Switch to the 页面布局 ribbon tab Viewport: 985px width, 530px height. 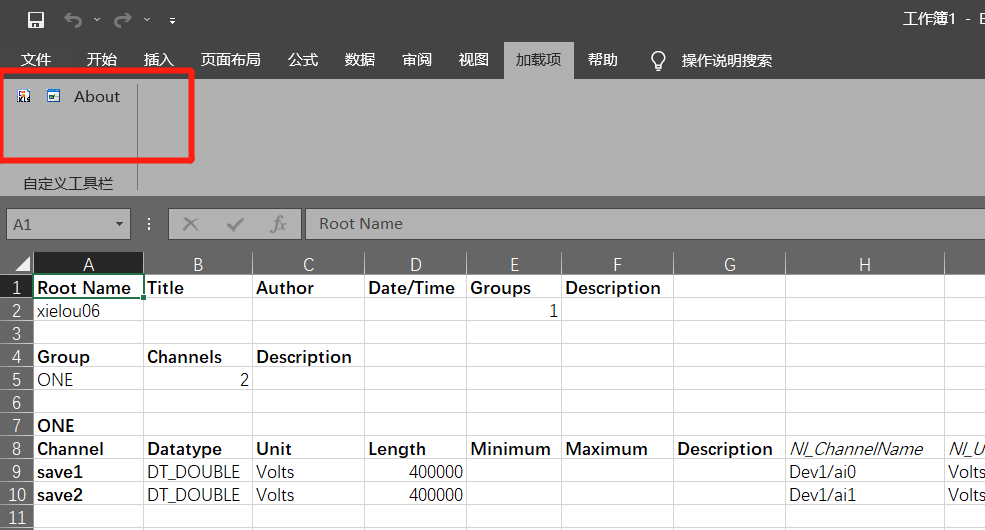click(x=231, y=60)
